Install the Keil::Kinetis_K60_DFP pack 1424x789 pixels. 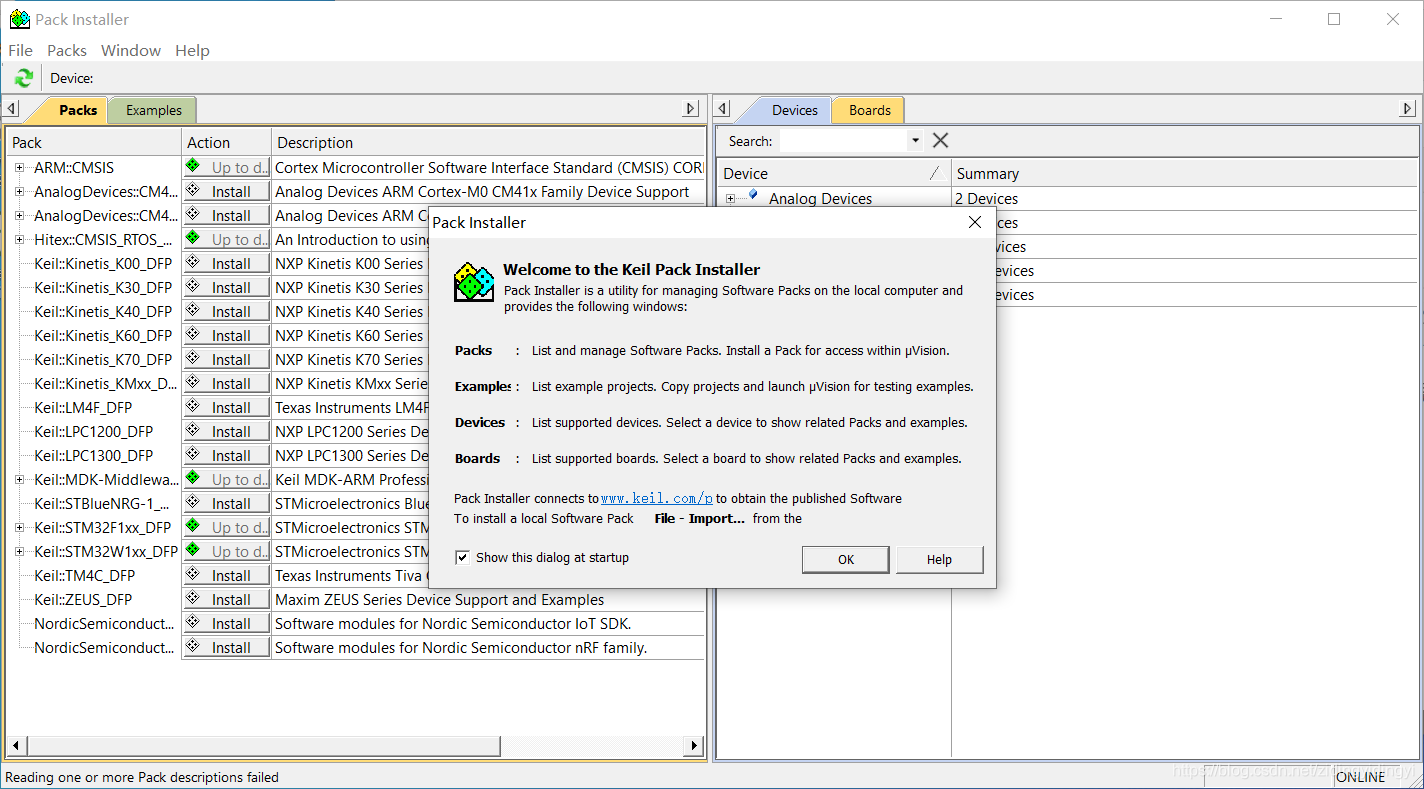(227, 335)
